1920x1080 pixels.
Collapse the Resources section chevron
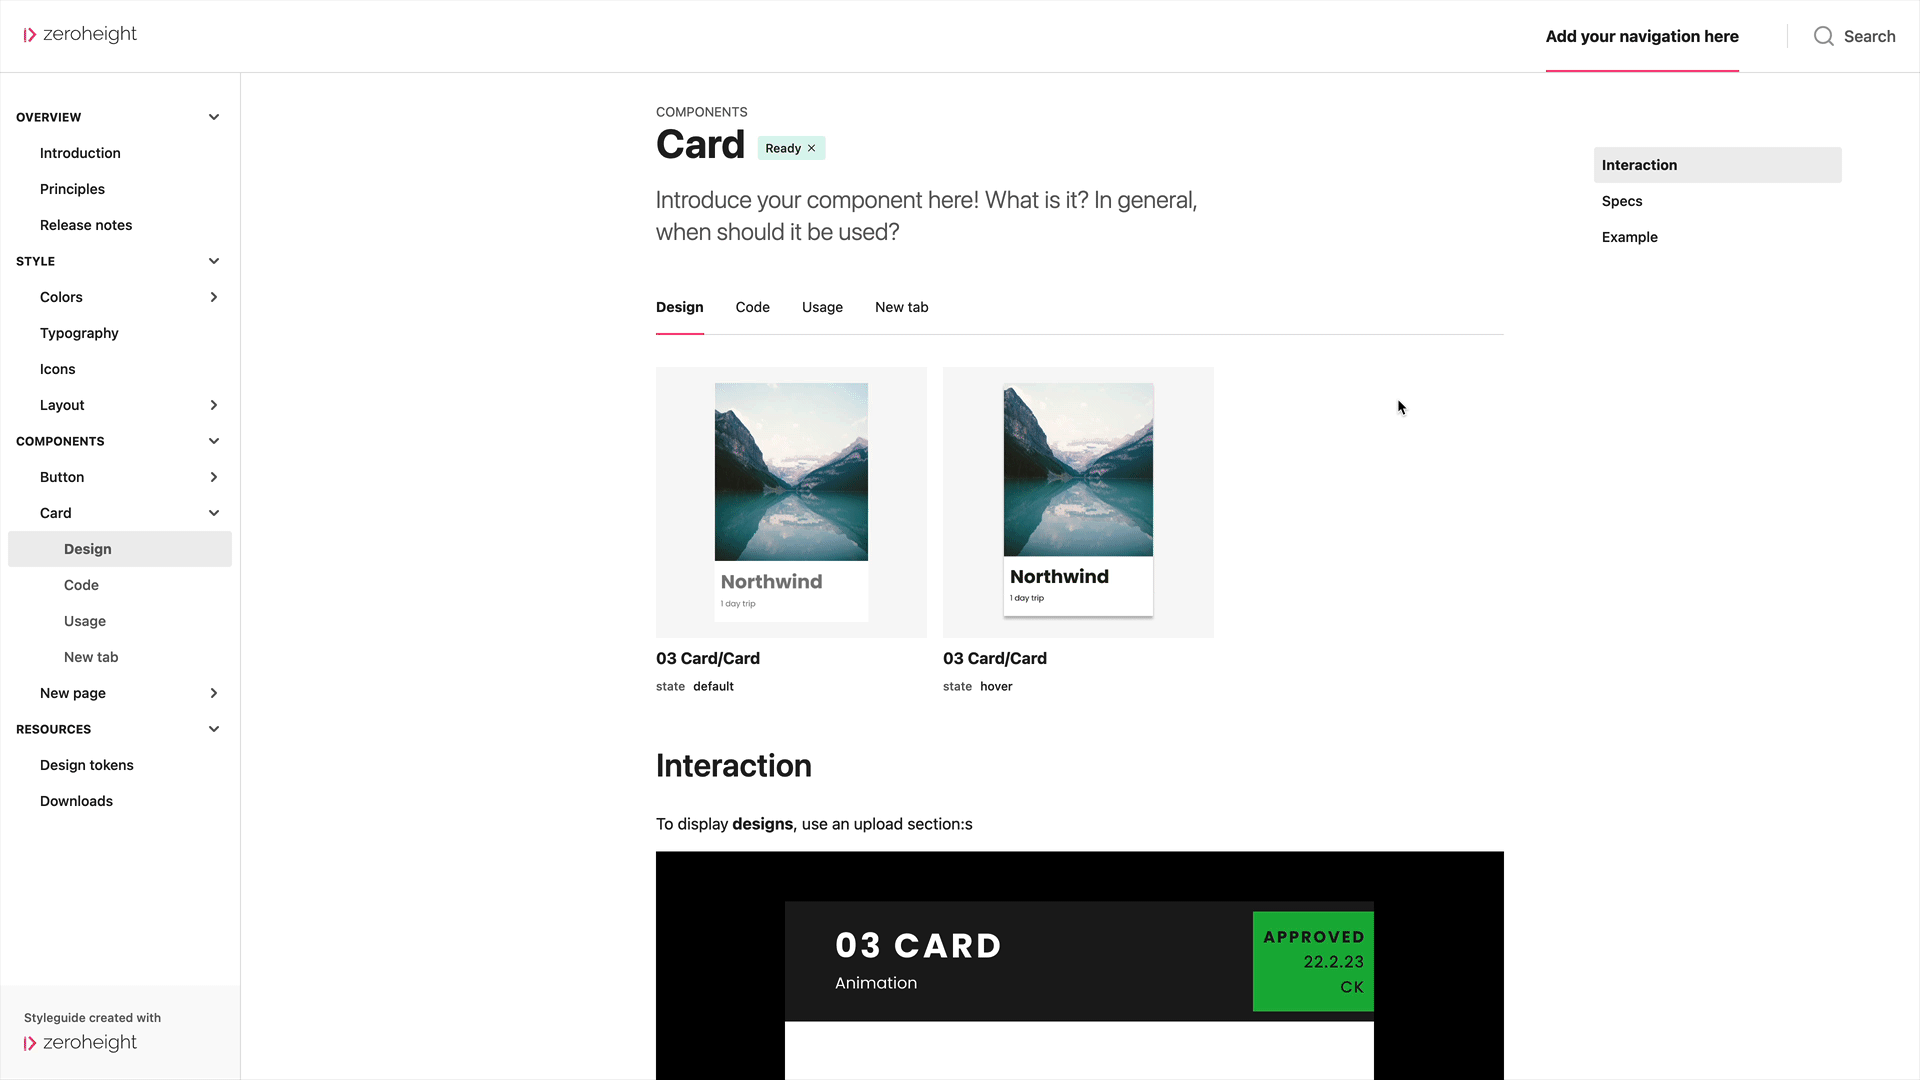pos(214,729)
